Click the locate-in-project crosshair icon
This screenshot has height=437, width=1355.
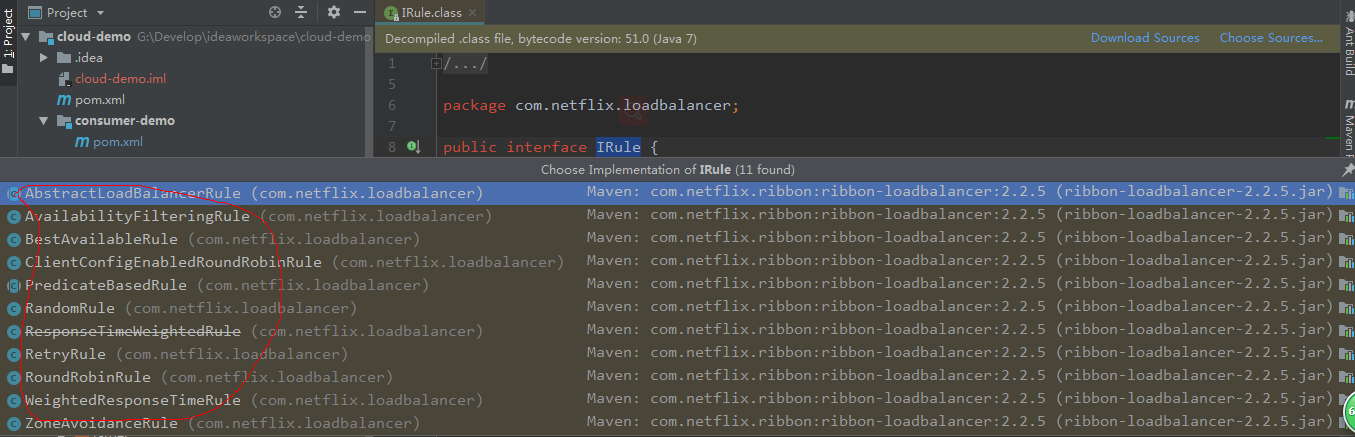(x=275, y=13)
